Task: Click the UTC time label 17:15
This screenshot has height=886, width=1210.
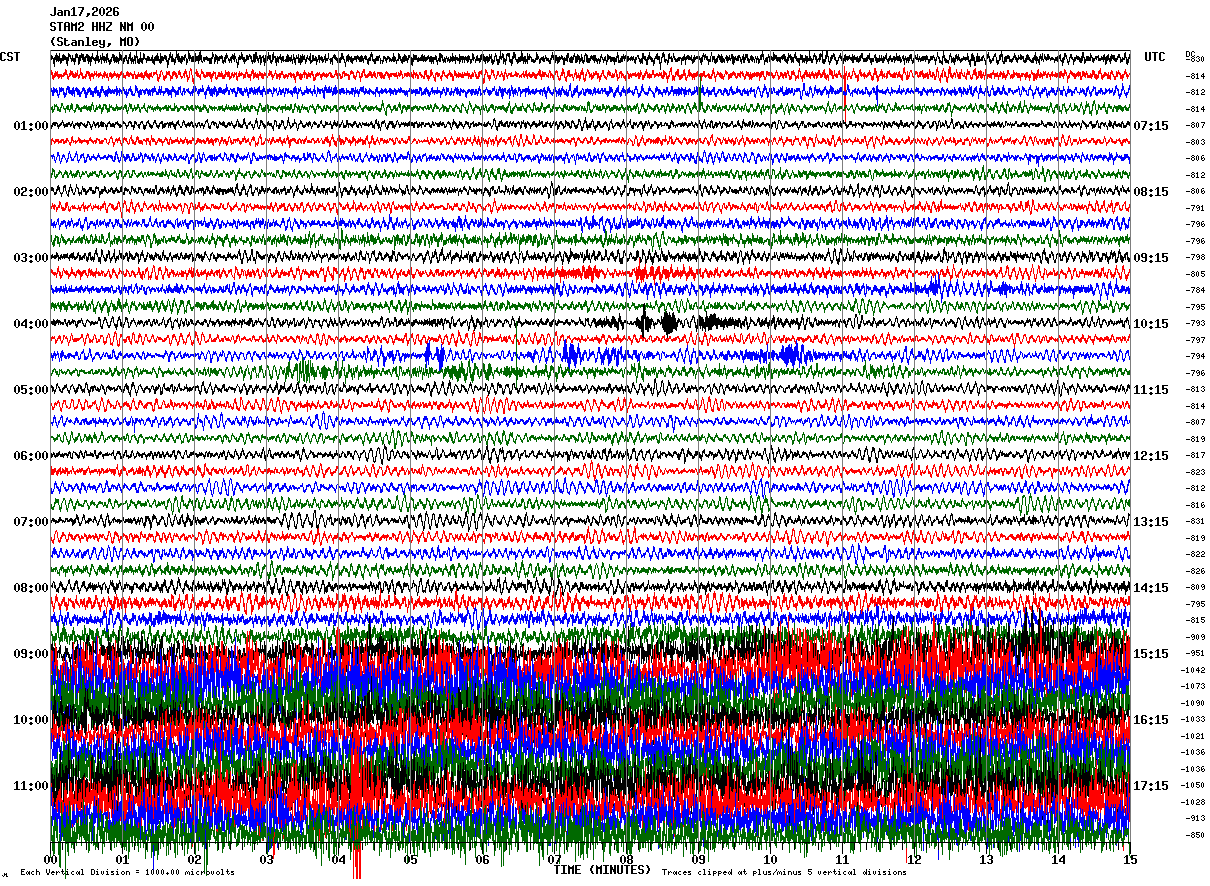Action: tap(1151, 786)
